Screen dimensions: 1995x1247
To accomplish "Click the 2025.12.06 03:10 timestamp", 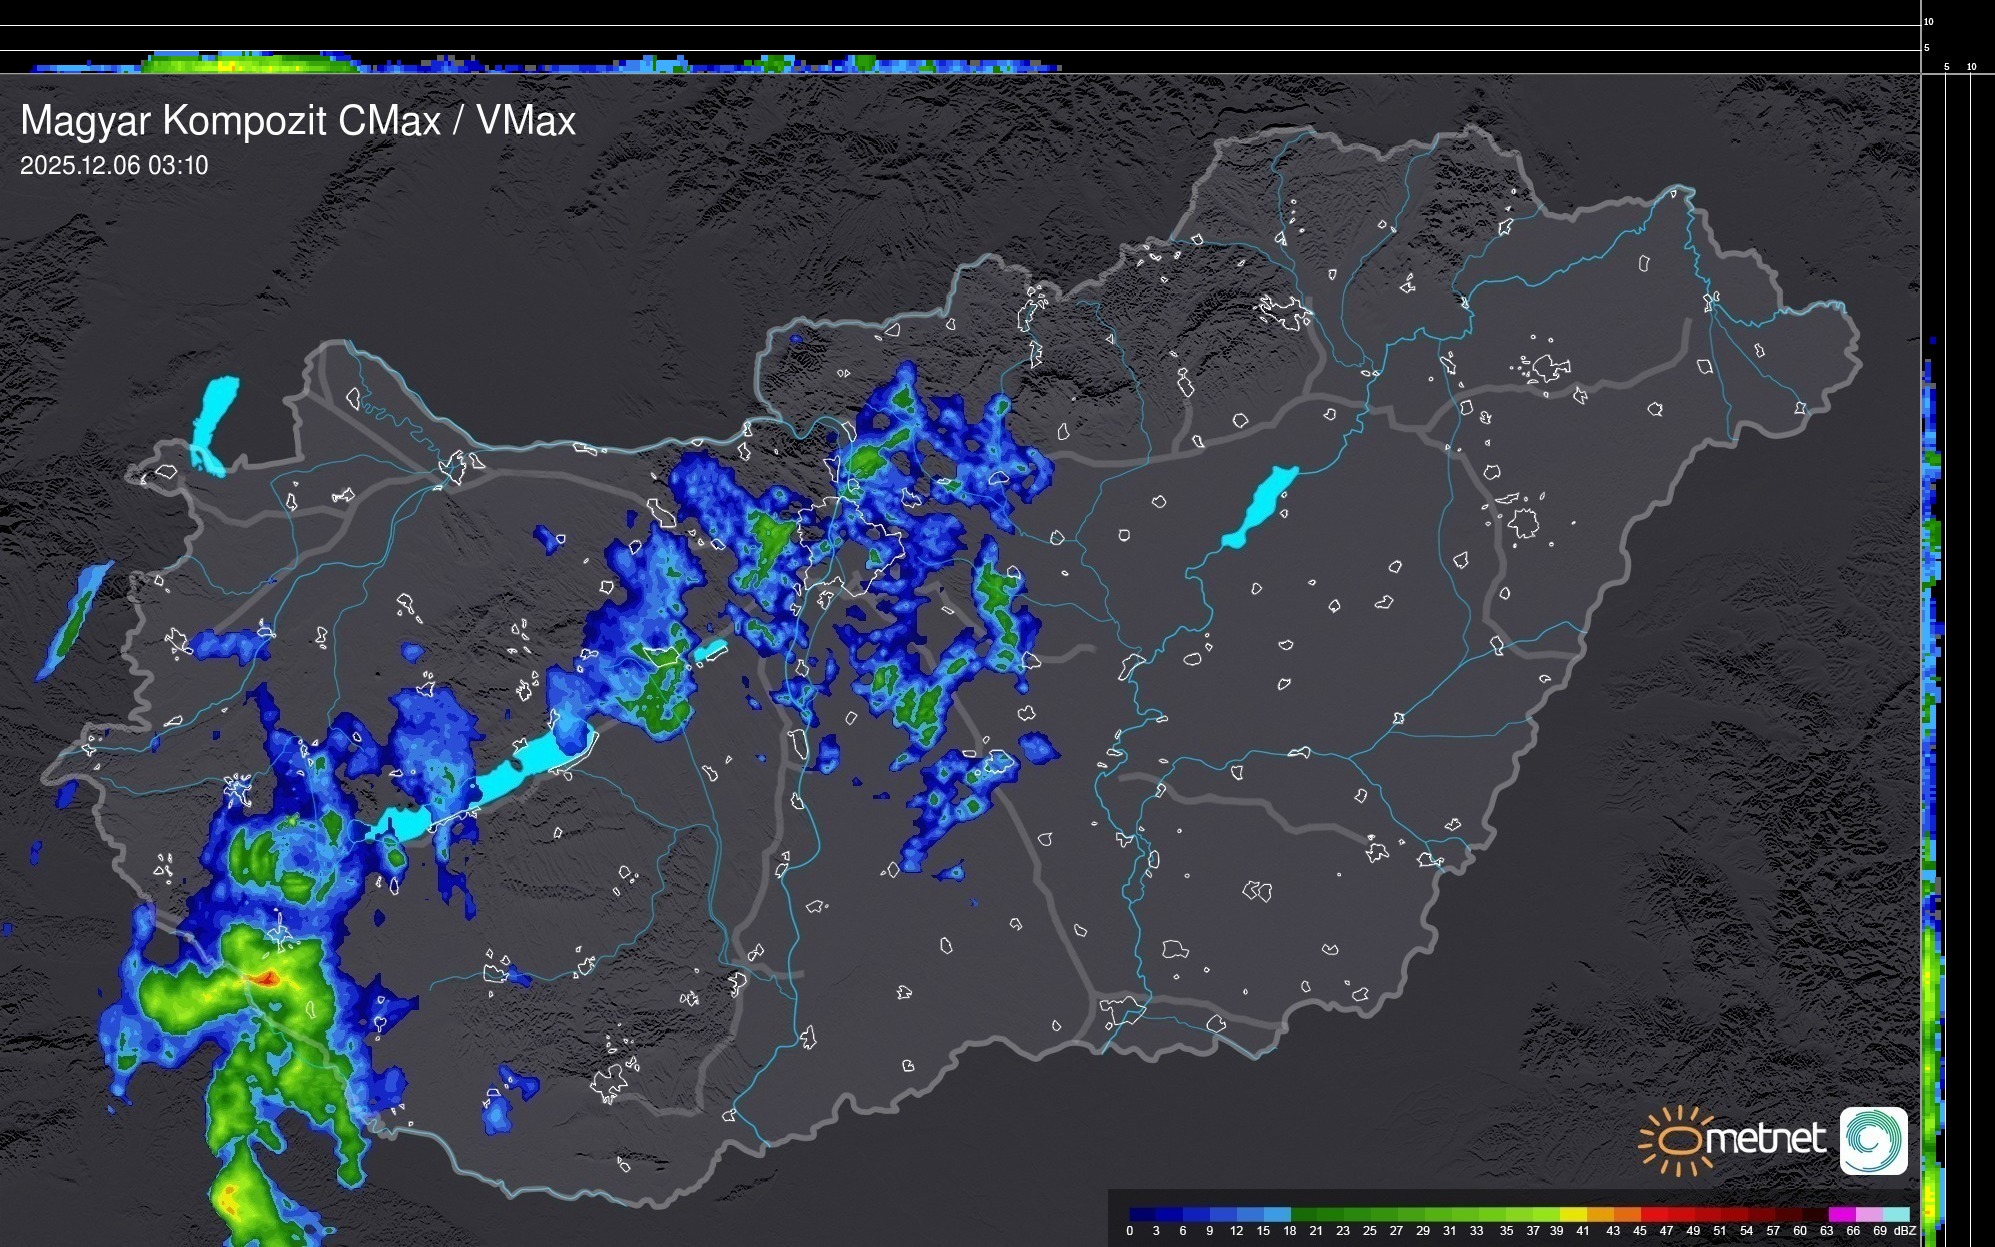I will click(114, 166).
